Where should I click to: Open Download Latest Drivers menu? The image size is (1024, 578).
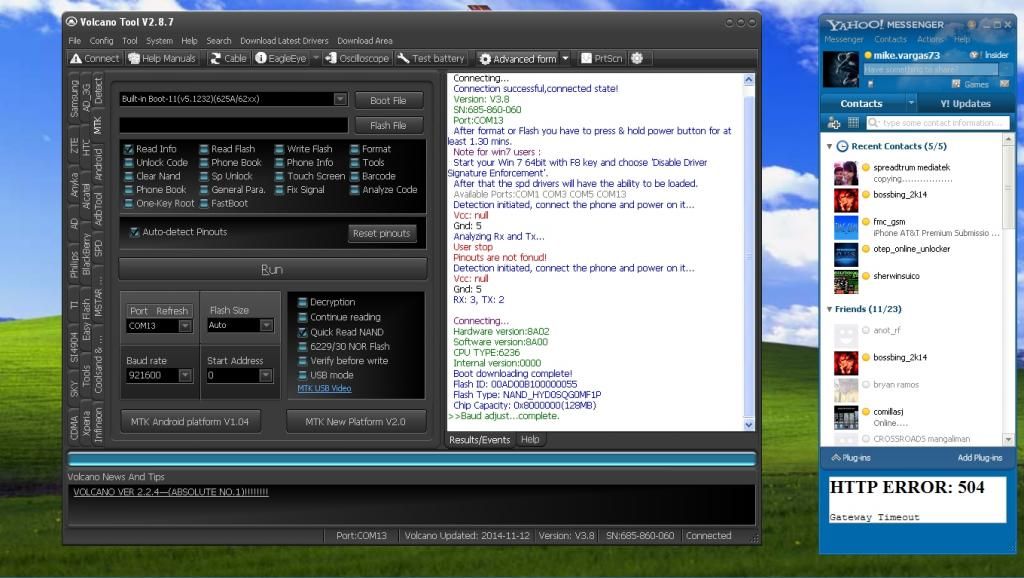tap(284, 40)
